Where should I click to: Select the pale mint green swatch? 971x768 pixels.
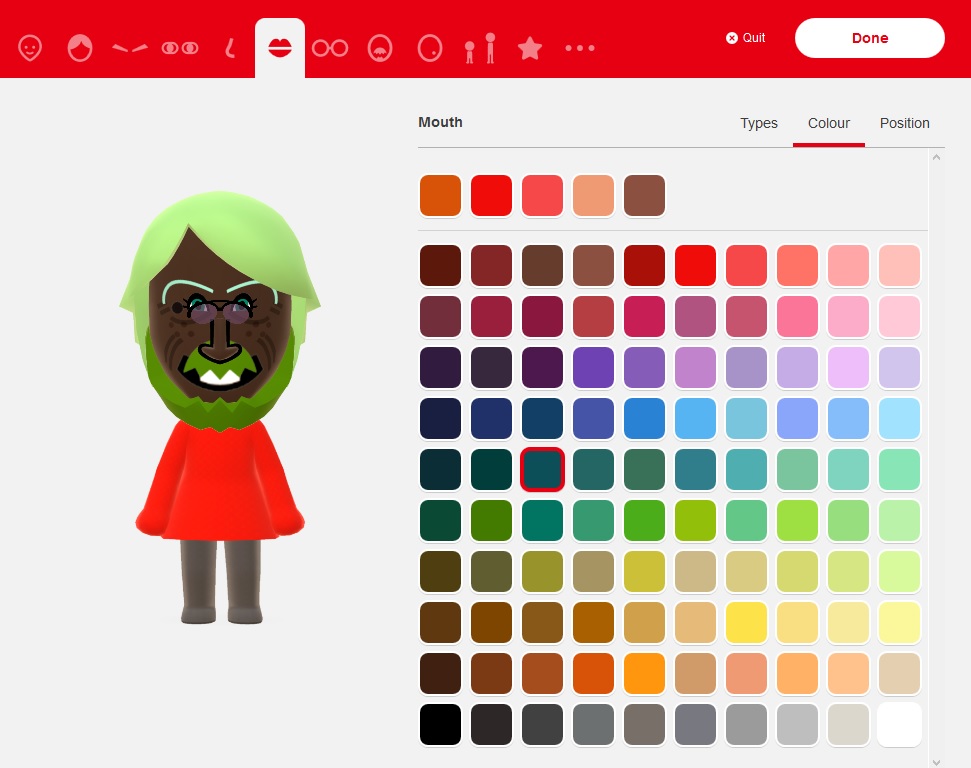pyautogui.click(x=899, y=520)
